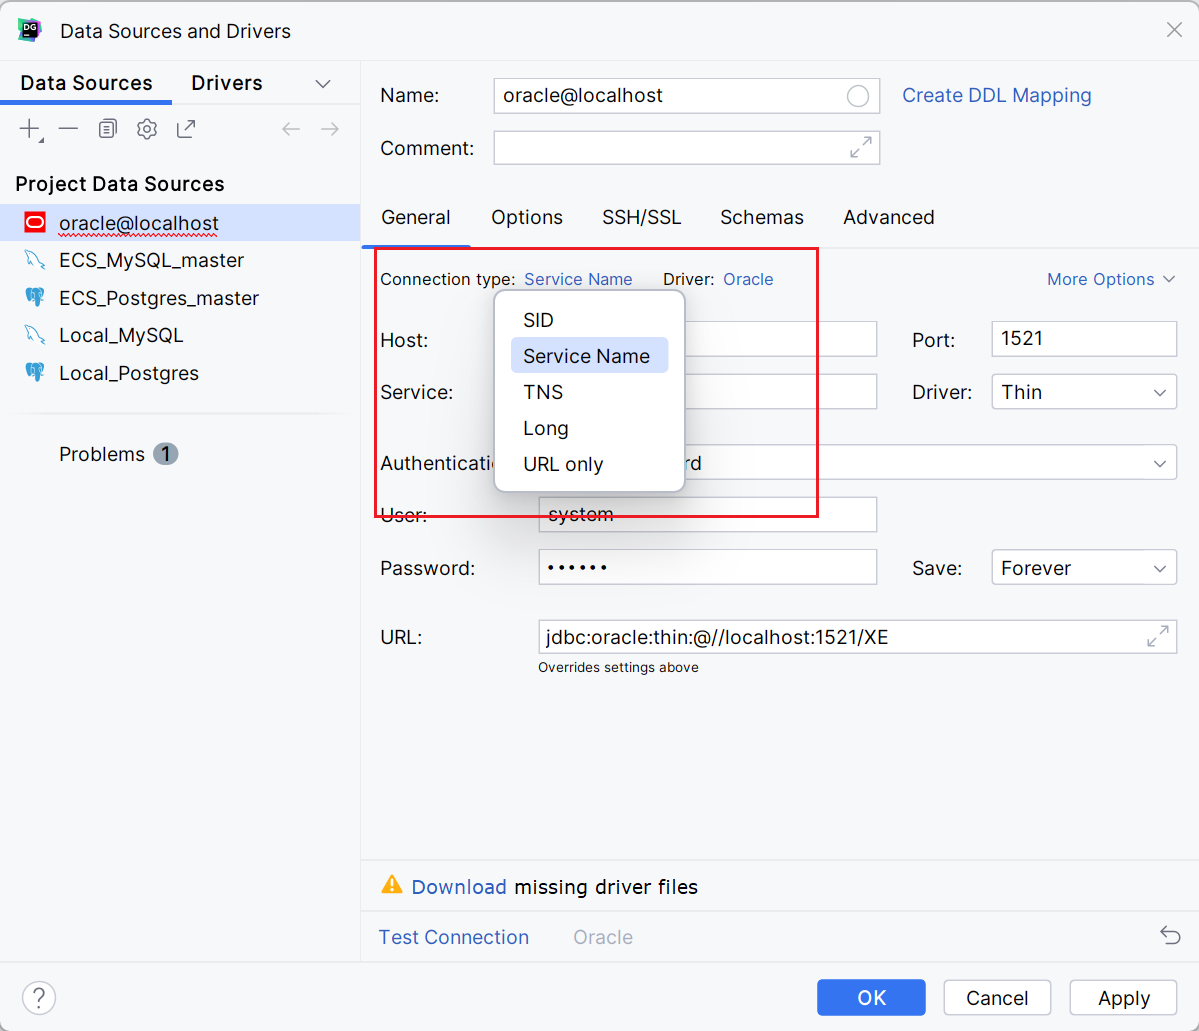This screenshot has height=1031, width=1199.
Task: Choose Service Name in the popup list
Action: coord(590,356)
